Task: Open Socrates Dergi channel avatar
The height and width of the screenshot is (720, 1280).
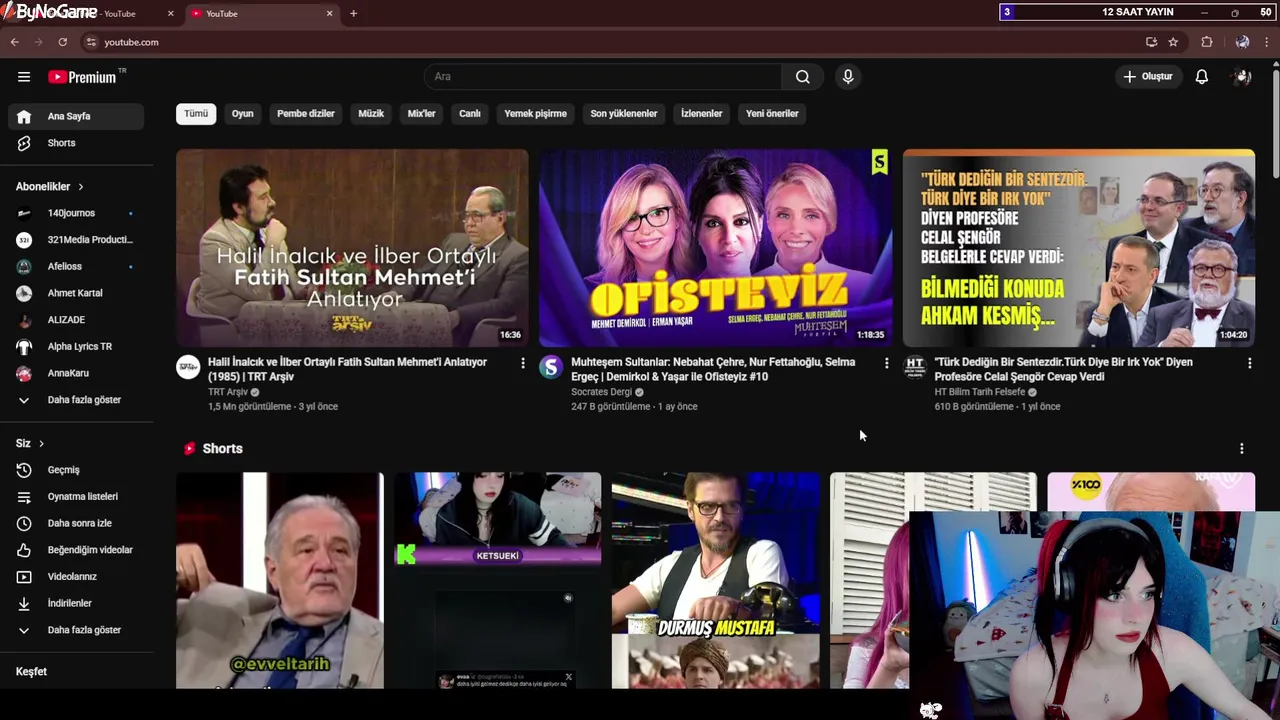Action: click(x=551, y=367)
